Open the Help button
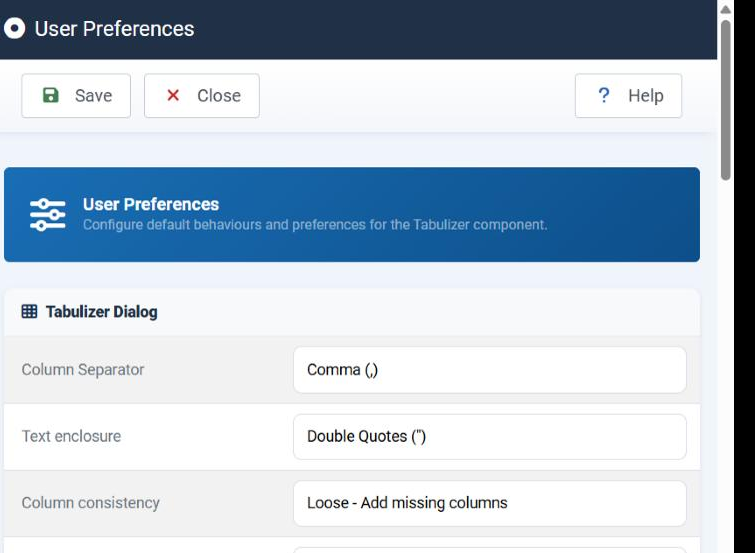The width and height of the screenshot is (755, 553). 628,96
